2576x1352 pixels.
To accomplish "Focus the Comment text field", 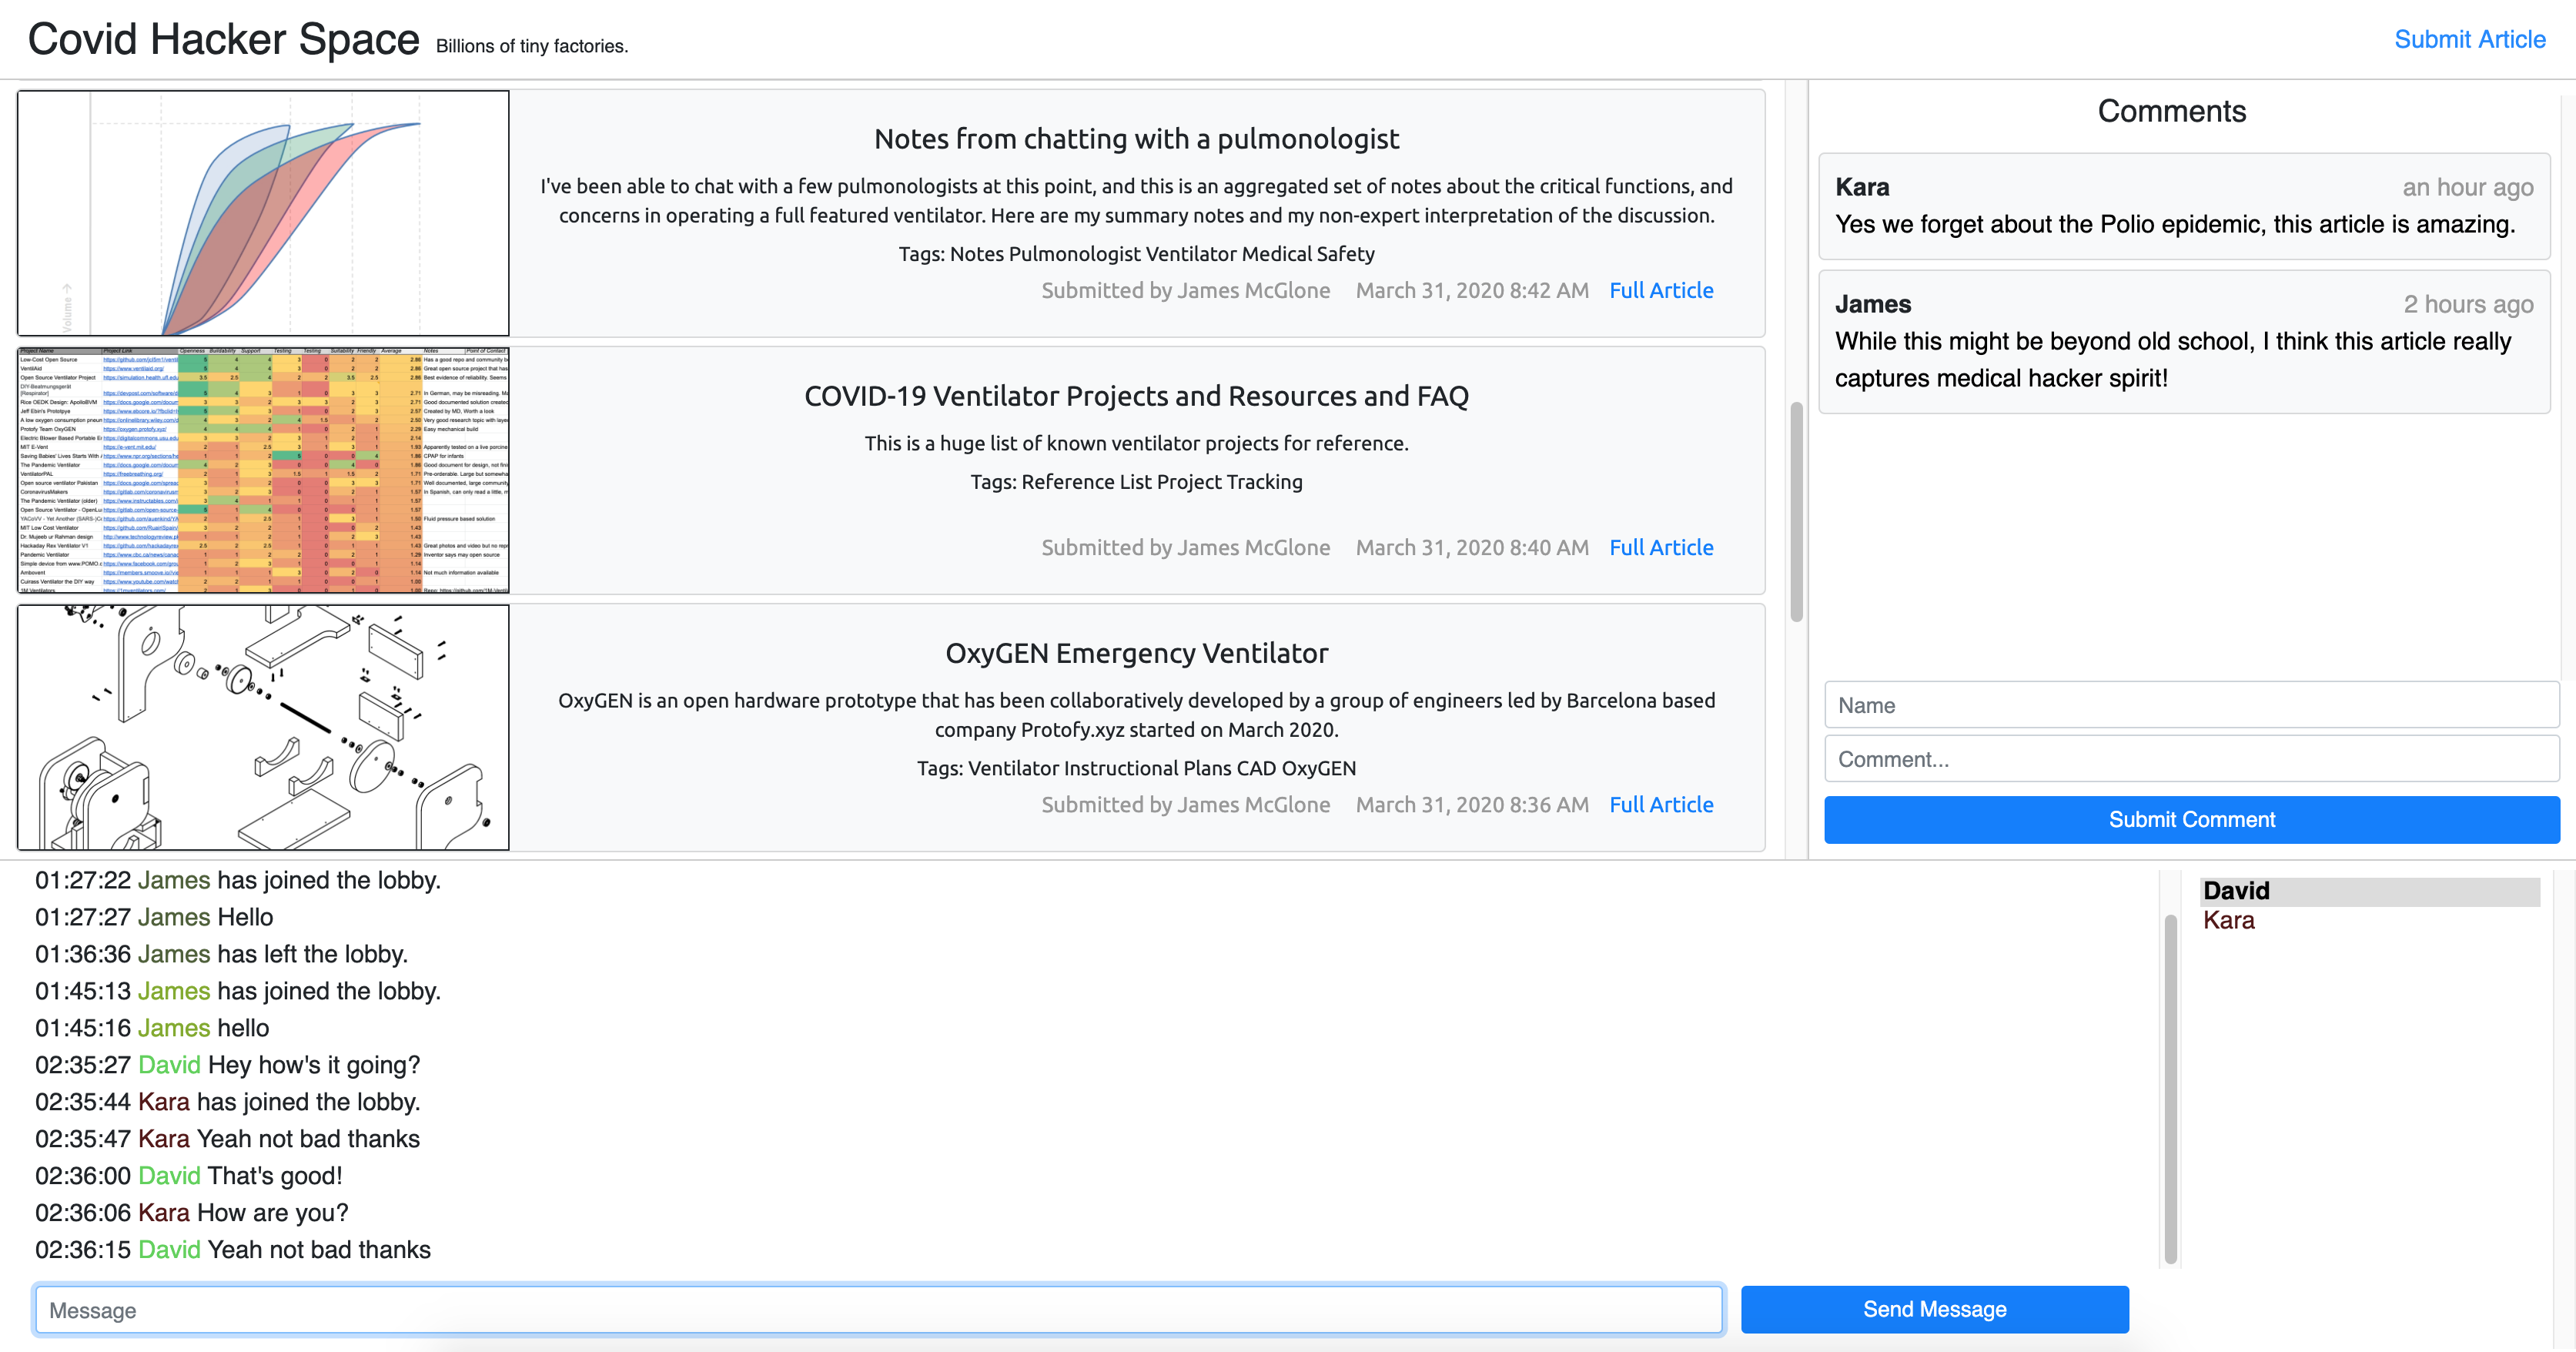I will pyautogui.click(x=2190, y=759).
